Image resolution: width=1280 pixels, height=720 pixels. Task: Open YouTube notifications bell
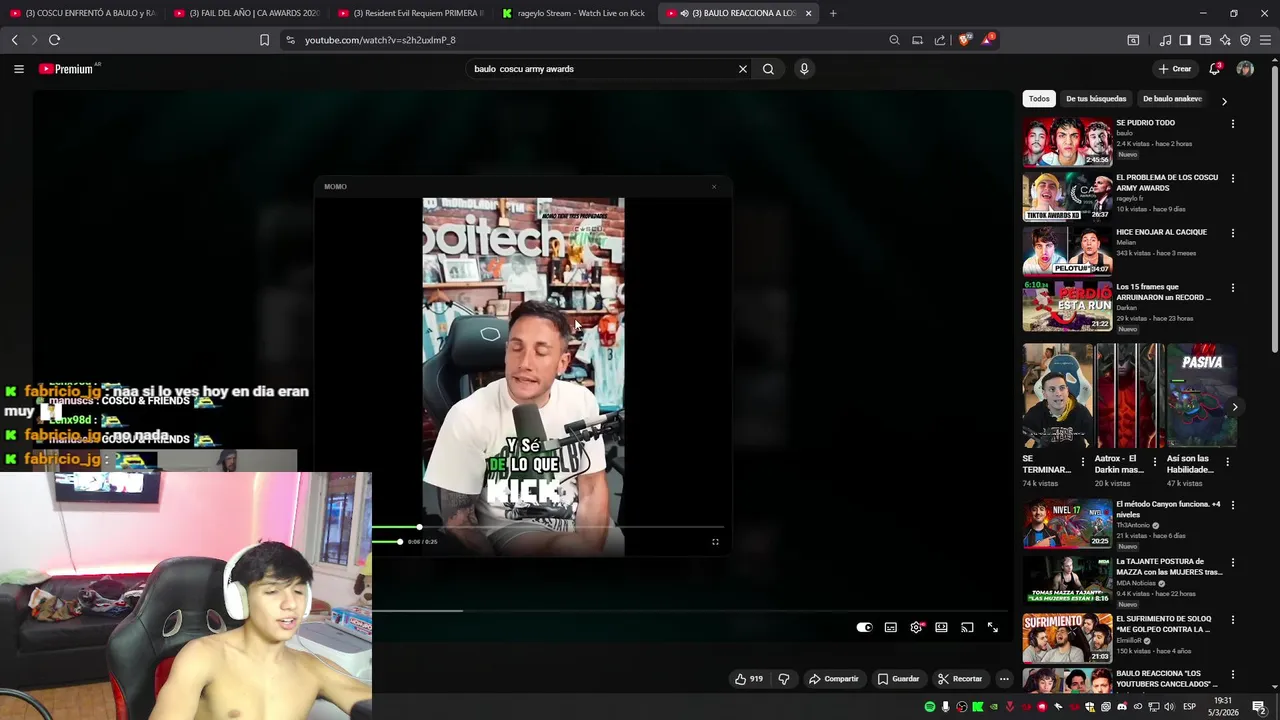(1215, 69)
